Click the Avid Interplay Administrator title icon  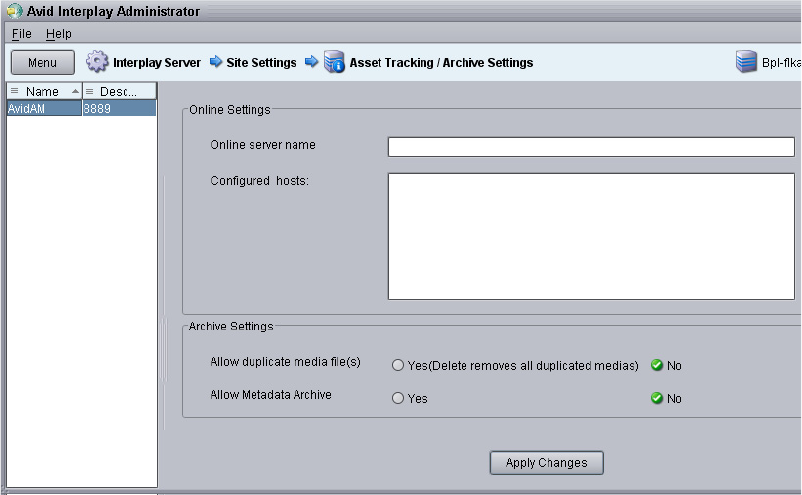click(14, 11)
